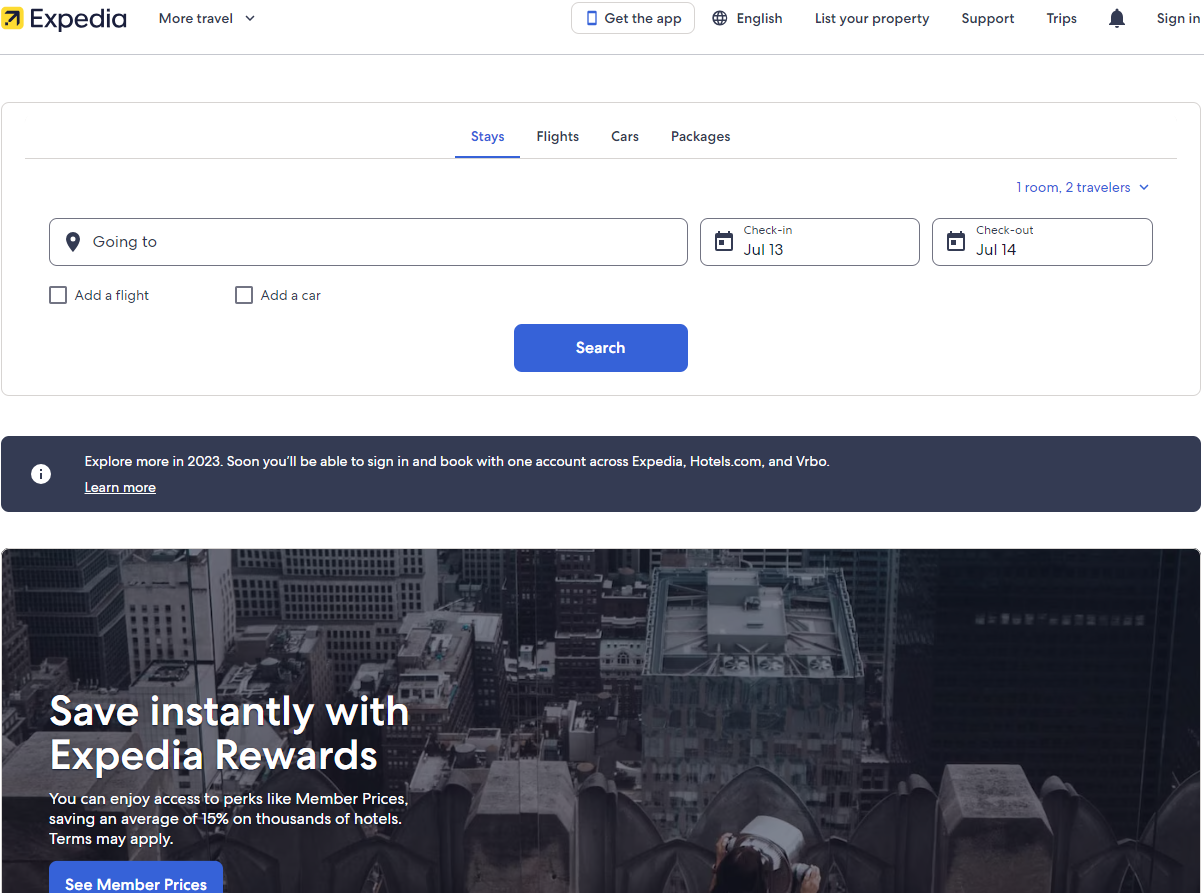Click the phone icon in Get the app
The image size is (1204, 893).
tap(592, 18)
